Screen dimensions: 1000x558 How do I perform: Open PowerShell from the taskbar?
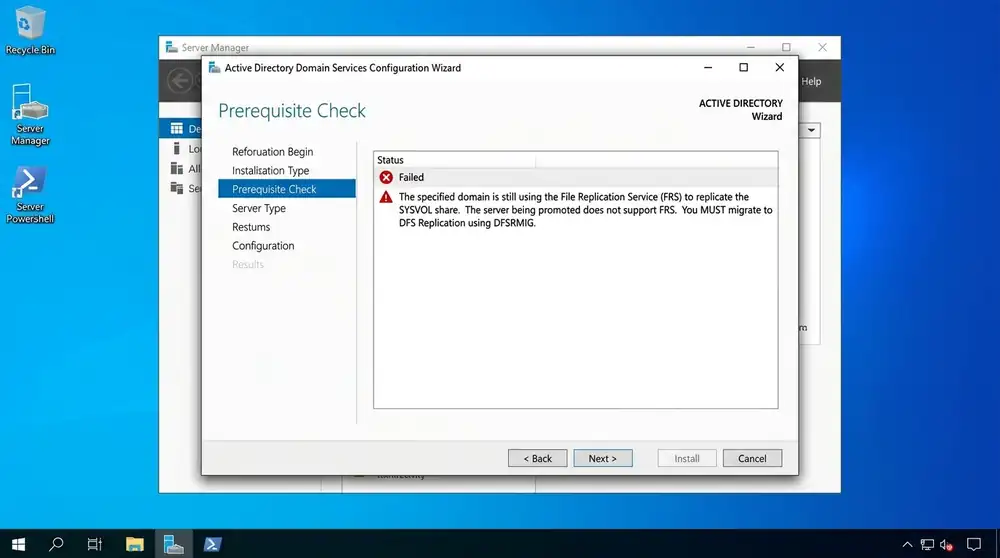tap(212, 544)
